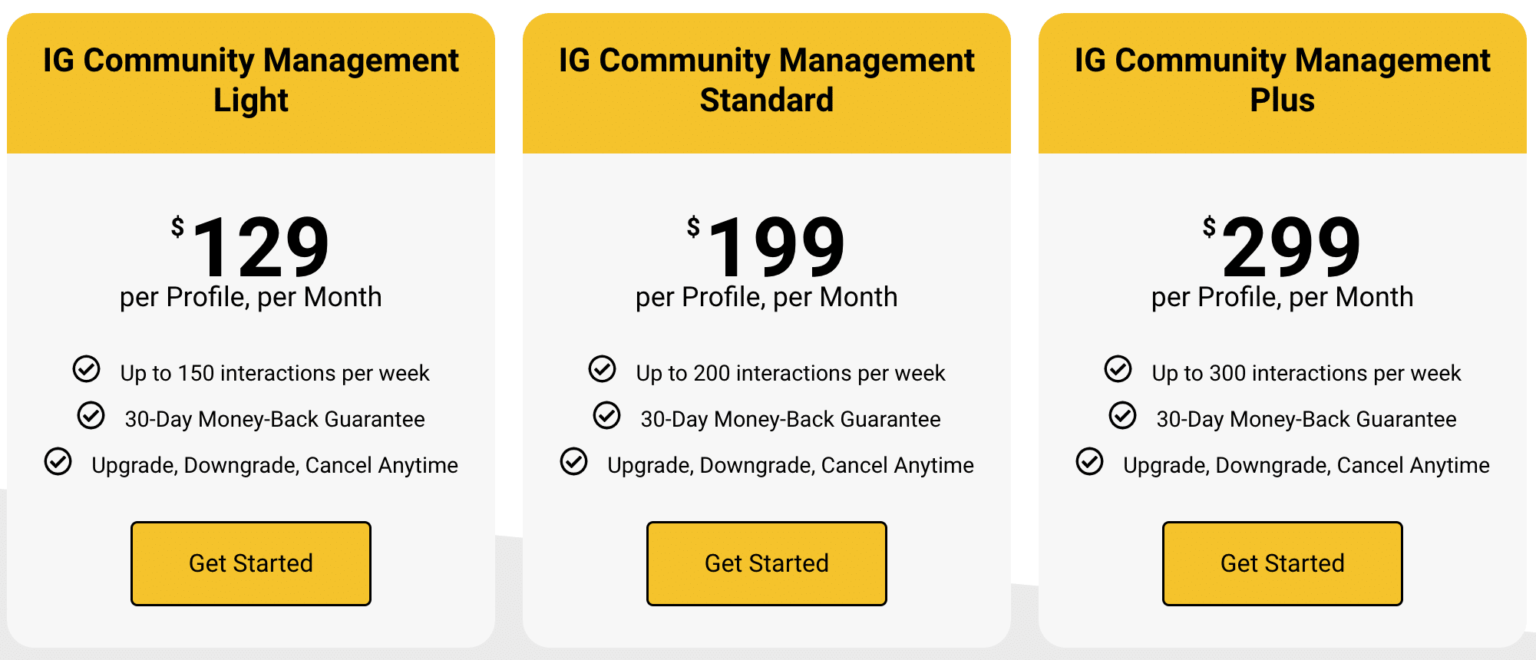
Task: Click the checkmark beside '300 interactions per week'
Action: 1118,369
